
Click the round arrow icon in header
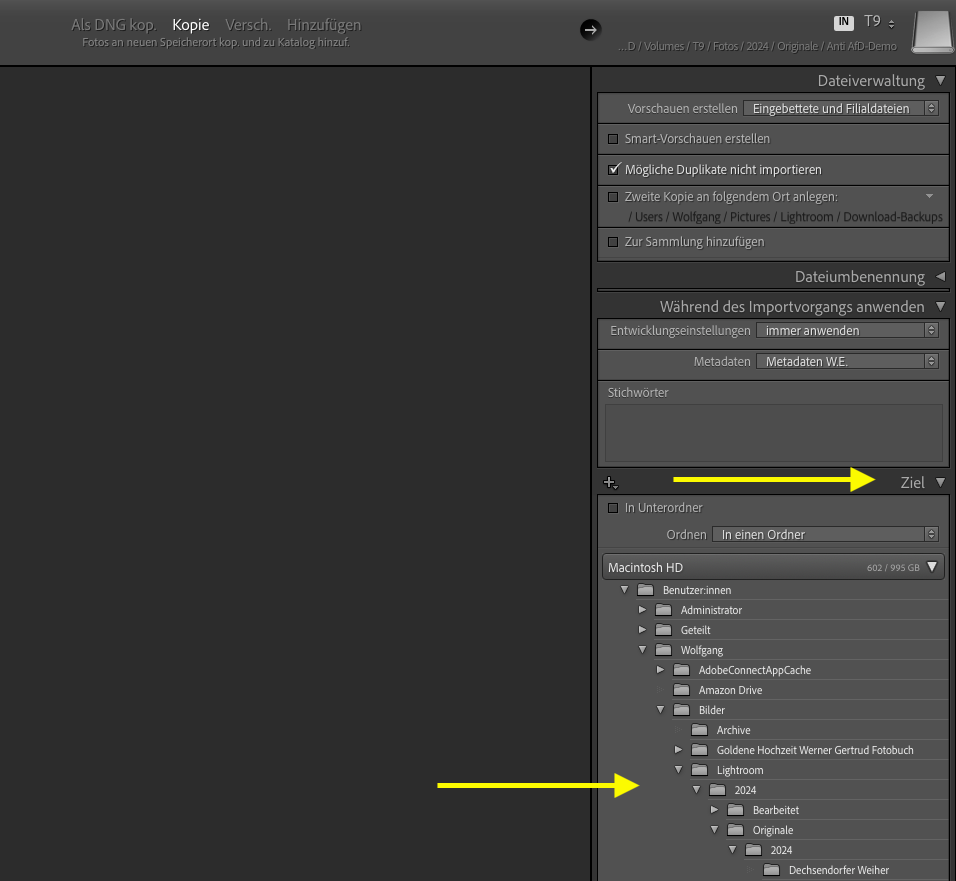click(590, 30)
